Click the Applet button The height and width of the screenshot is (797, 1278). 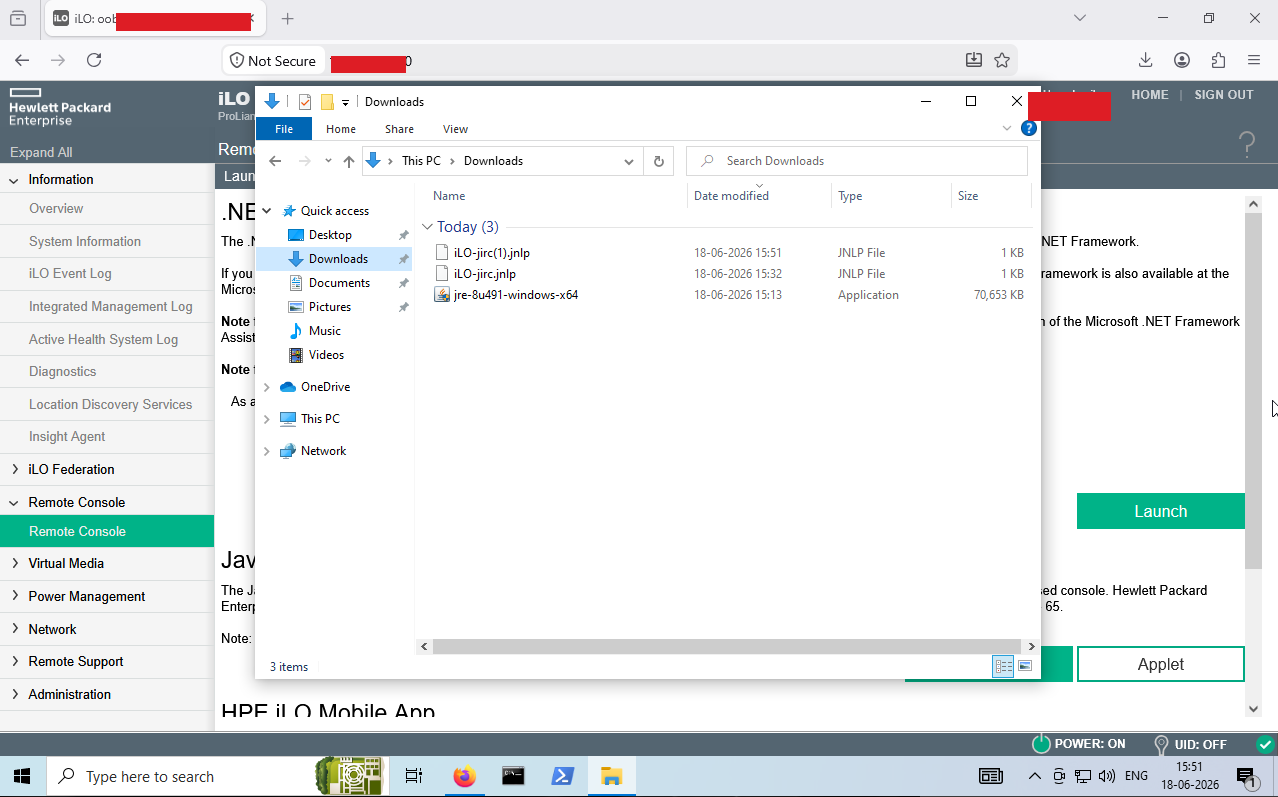pos(1160,664)
